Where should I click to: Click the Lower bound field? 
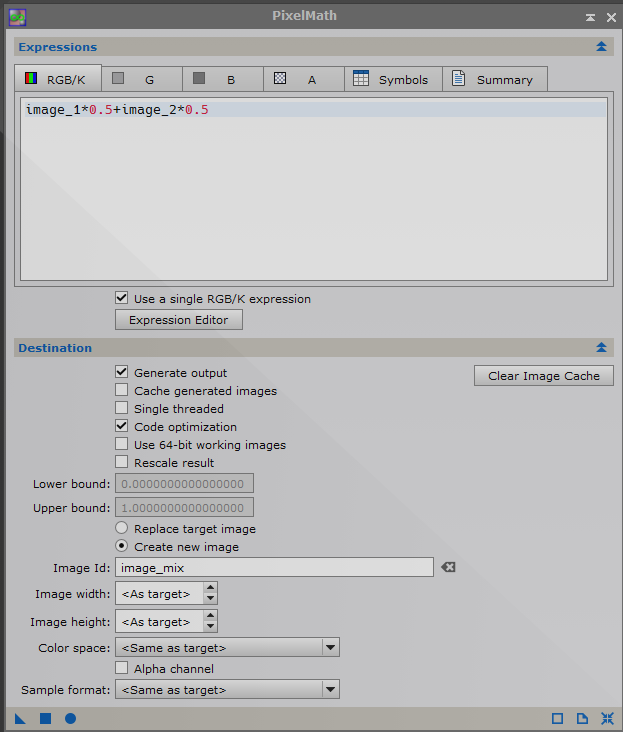coord(184,483)
